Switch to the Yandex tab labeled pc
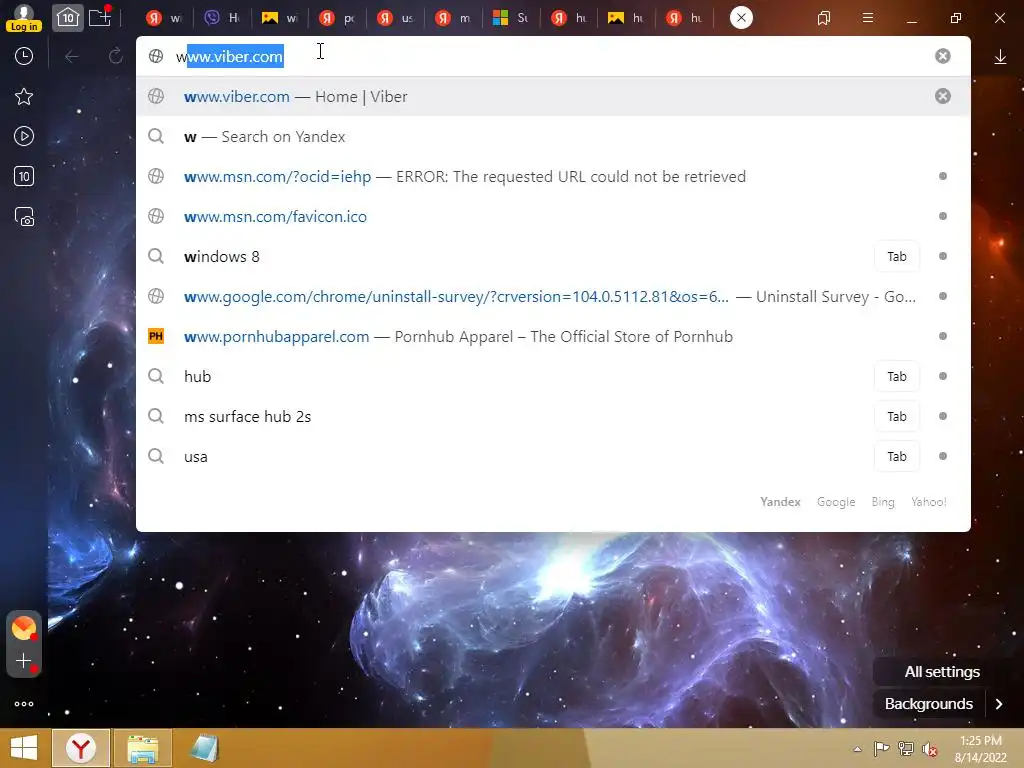 pos(338,18)
